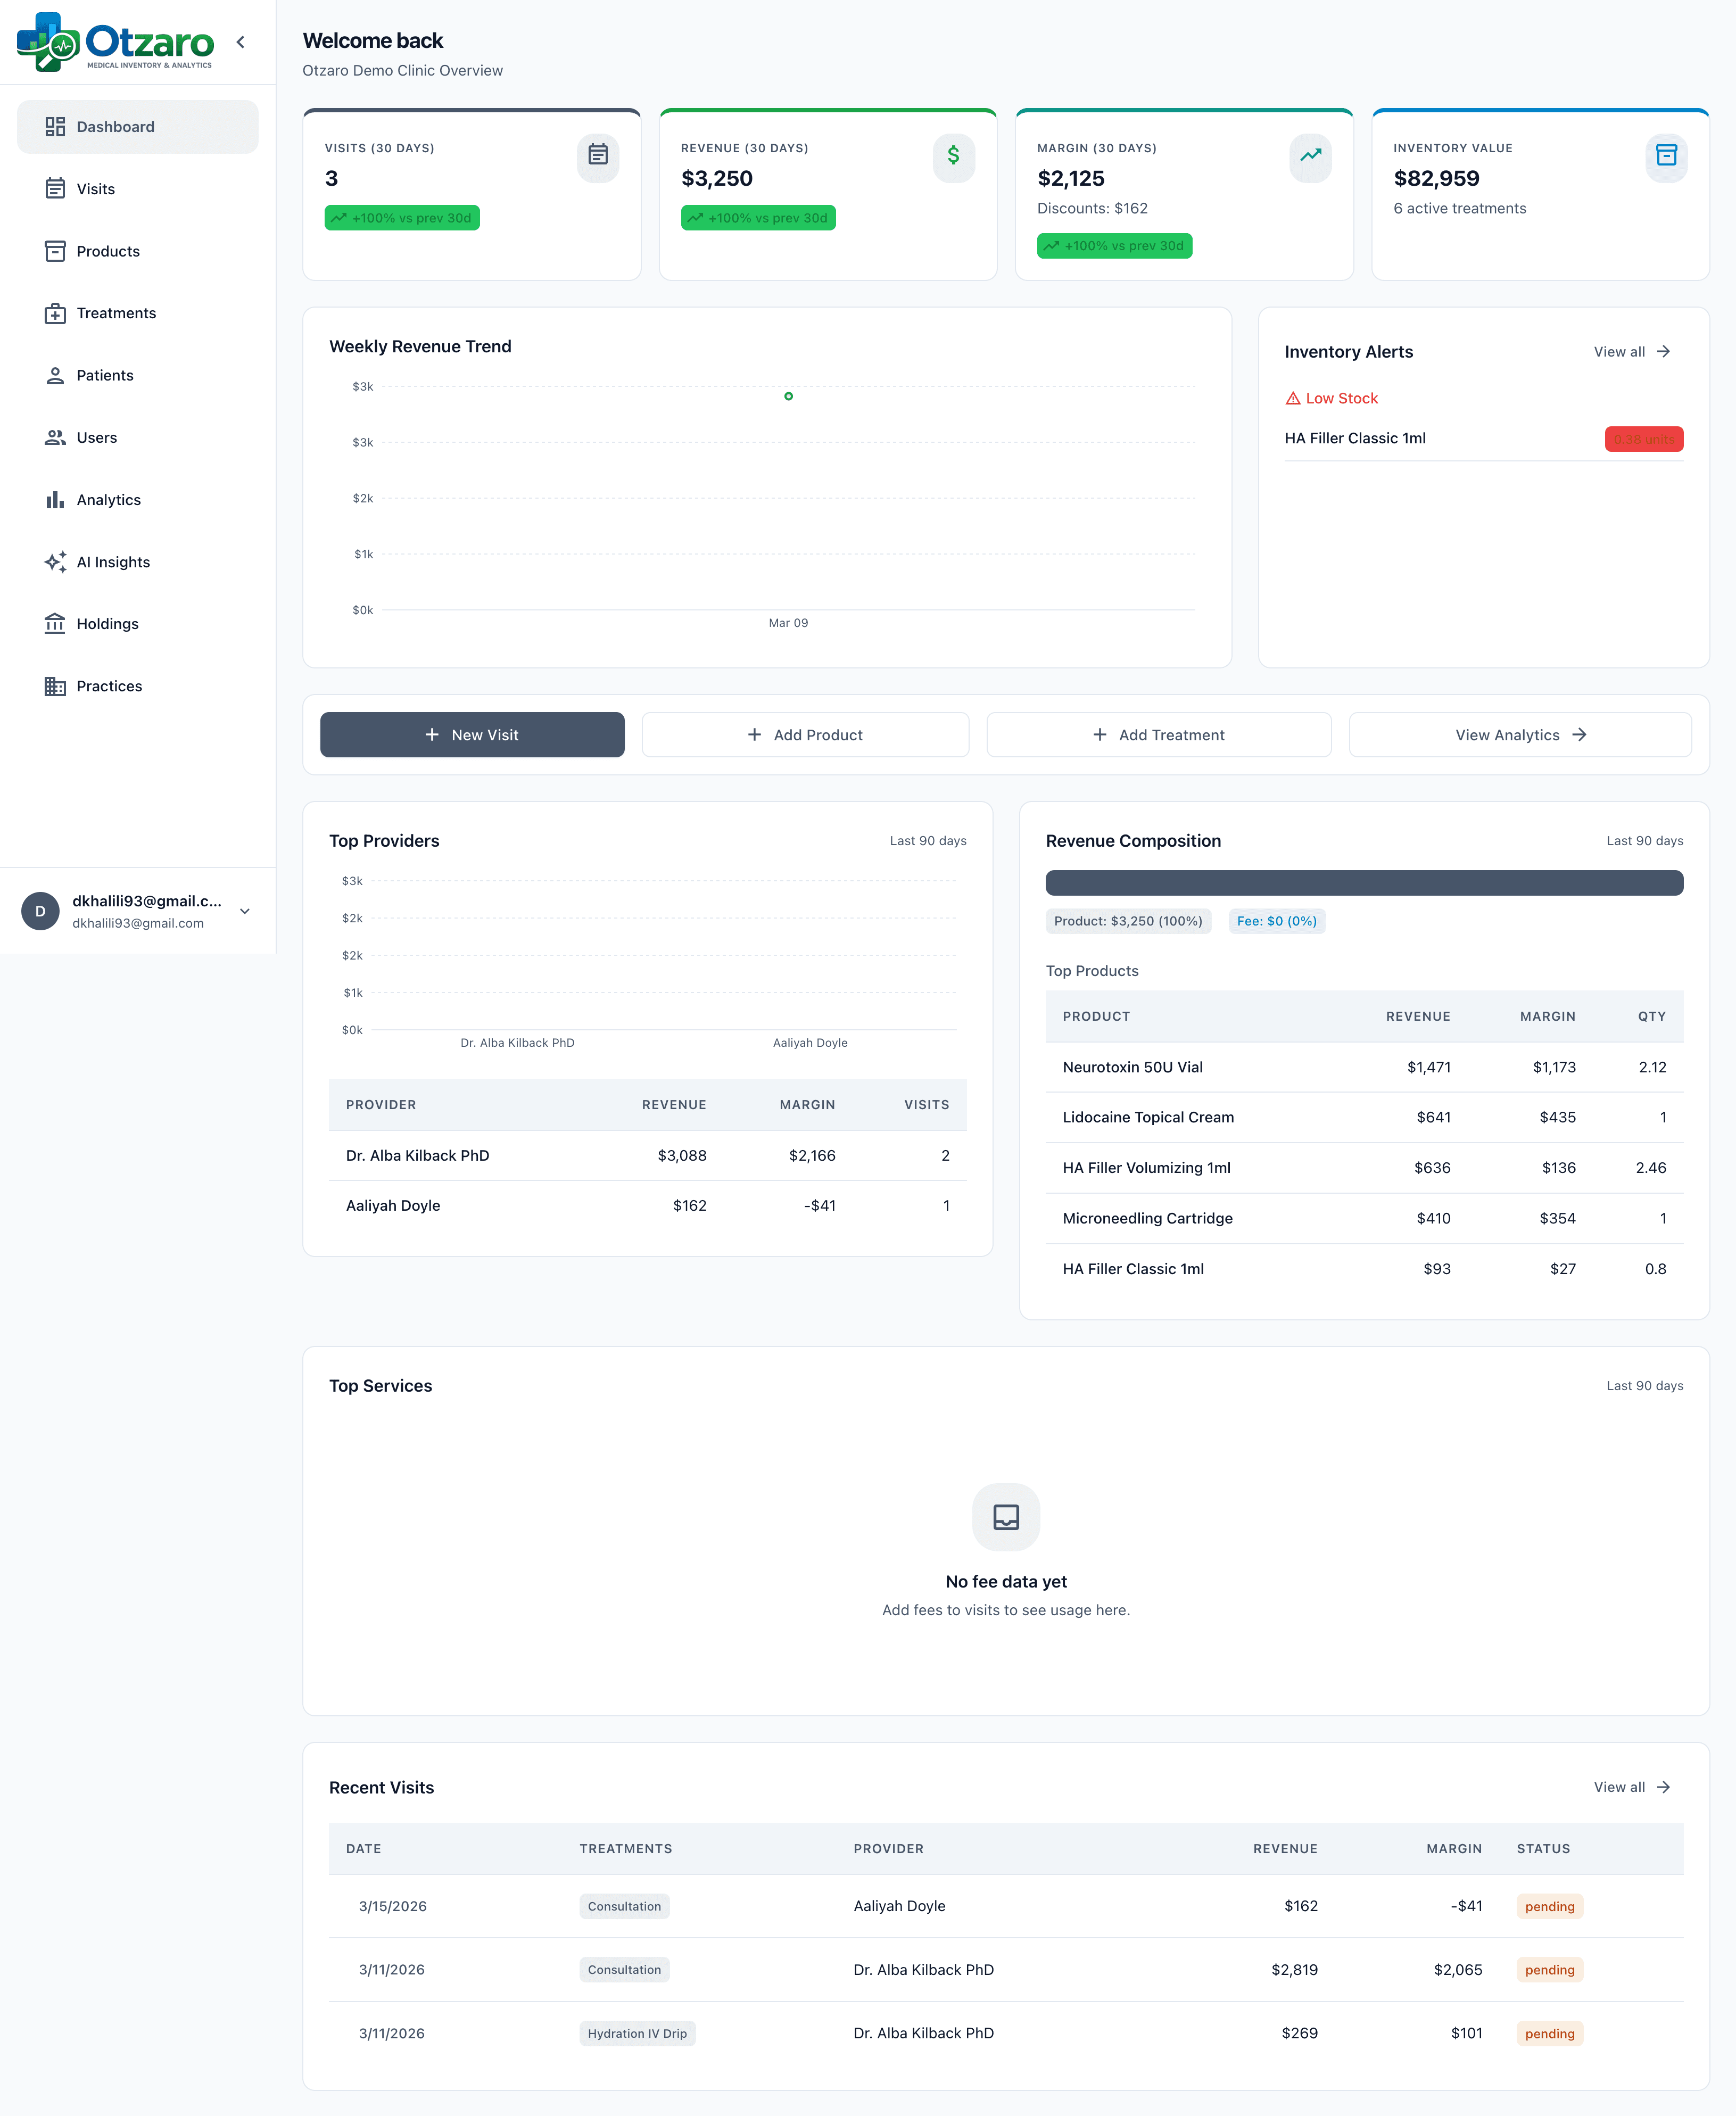The height and width of the screenshot is (2116, 1736).
Task: Click the Treatments briefcase icon
Action: (55, 313)
